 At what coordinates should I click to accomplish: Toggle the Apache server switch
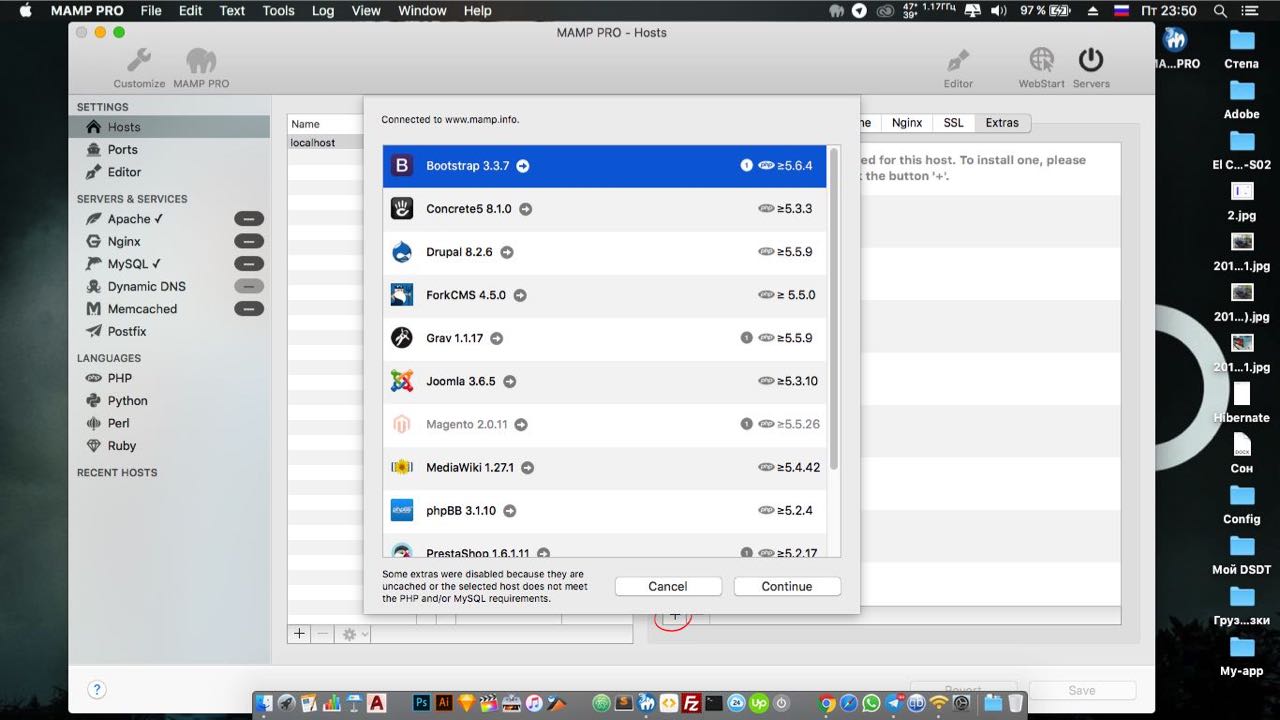point(249,219)
